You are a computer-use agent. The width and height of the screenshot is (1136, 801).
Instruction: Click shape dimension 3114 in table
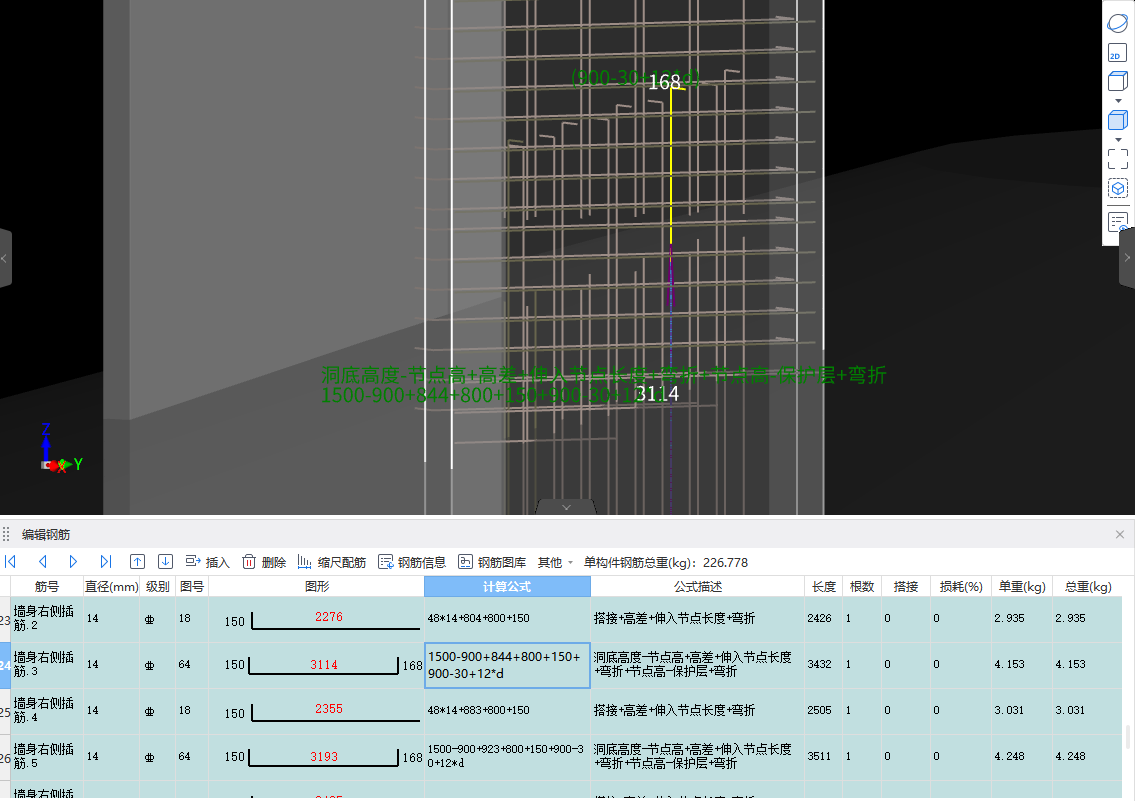pyautogui.click(x=324, y=665)
